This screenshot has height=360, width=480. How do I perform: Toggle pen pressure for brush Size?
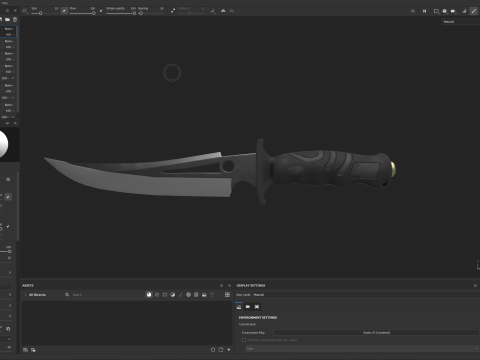tap(64, 11)
